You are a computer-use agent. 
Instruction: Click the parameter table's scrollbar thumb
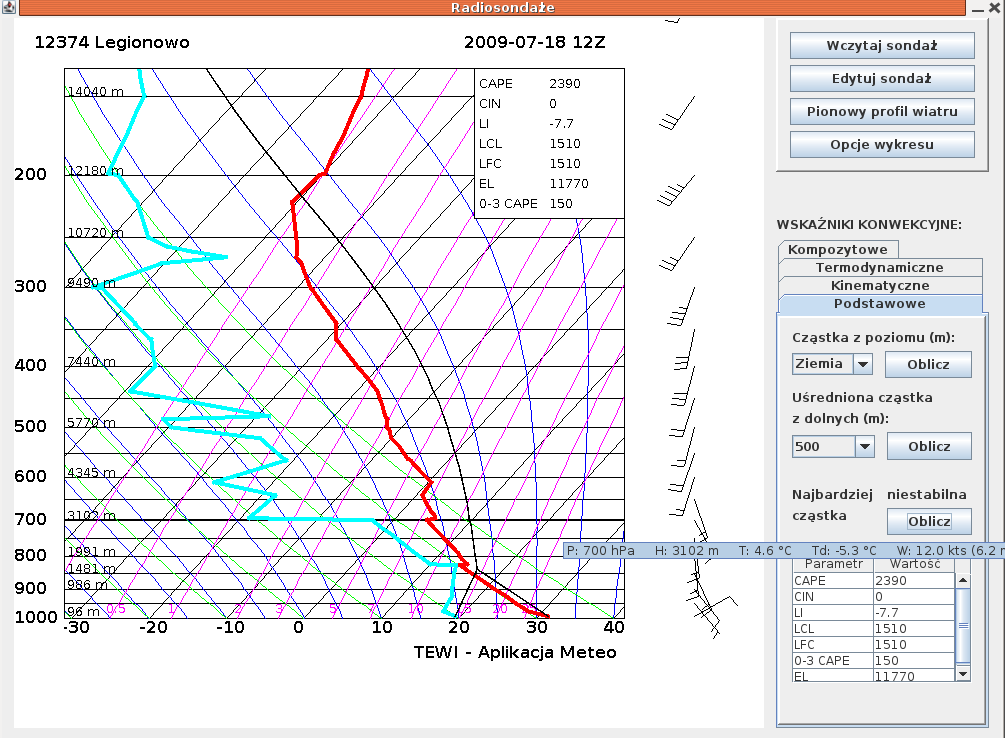coord(963,626)
